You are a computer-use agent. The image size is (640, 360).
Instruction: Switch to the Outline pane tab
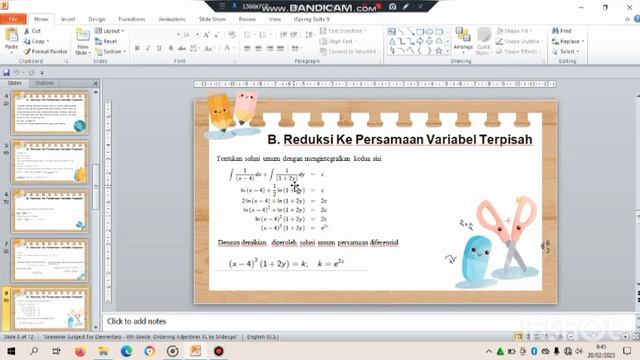[x=44, y=83]
